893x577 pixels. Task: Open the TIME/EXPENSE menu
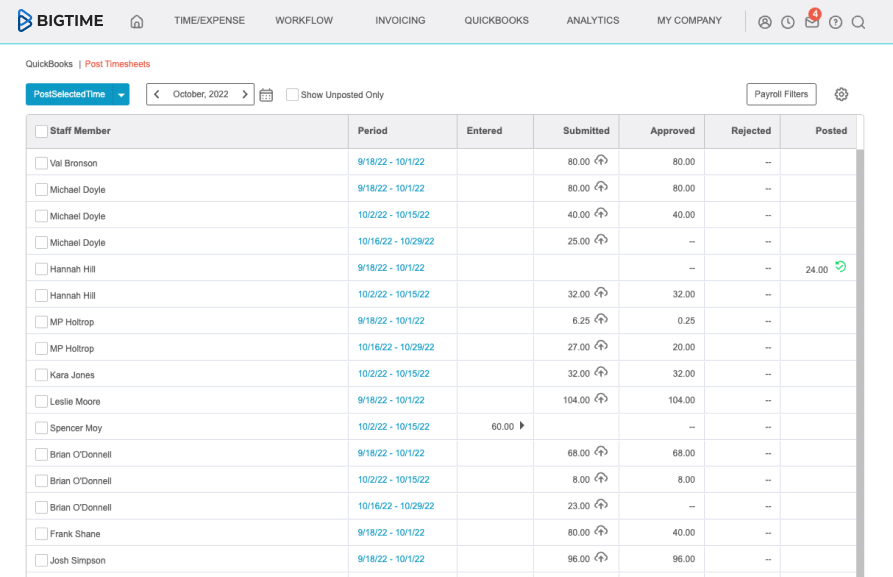click(x=210, y=21)
